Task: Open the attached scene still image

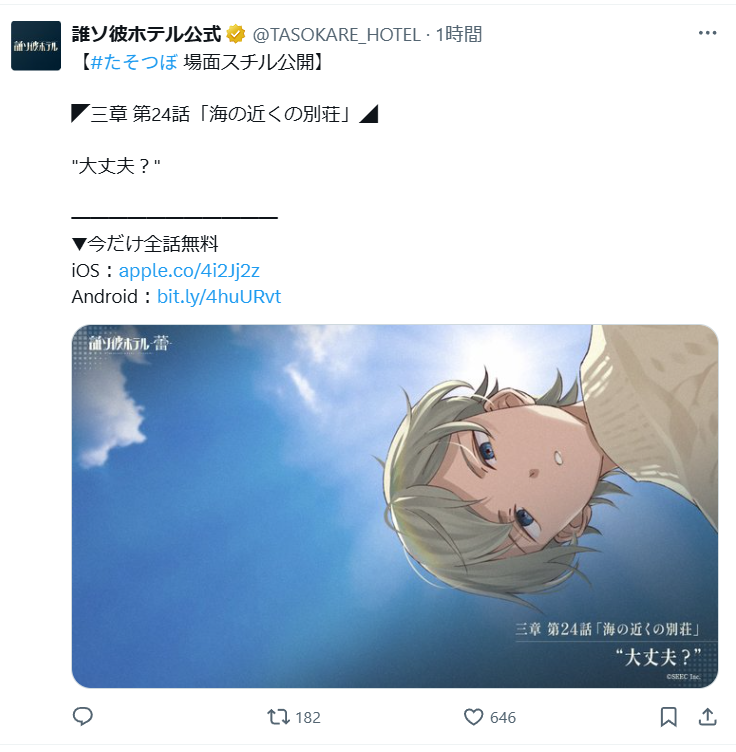Action: (x=395, y=506)
